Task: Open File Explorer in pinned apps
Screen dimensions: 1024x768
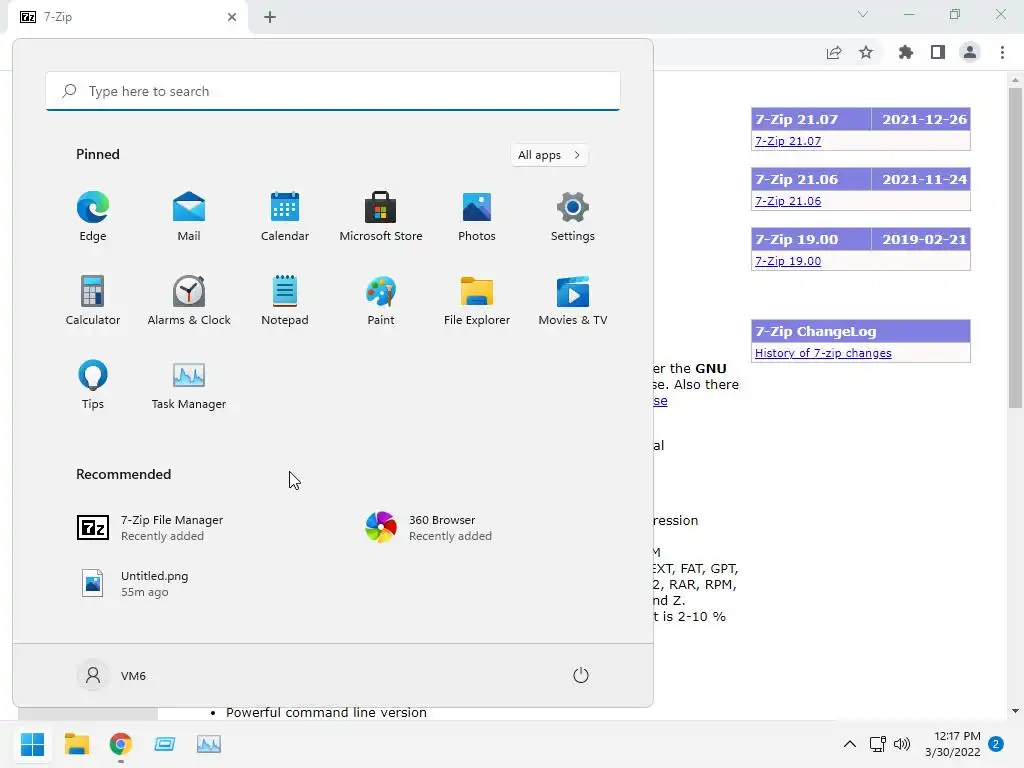Action: tap(477, 300)
